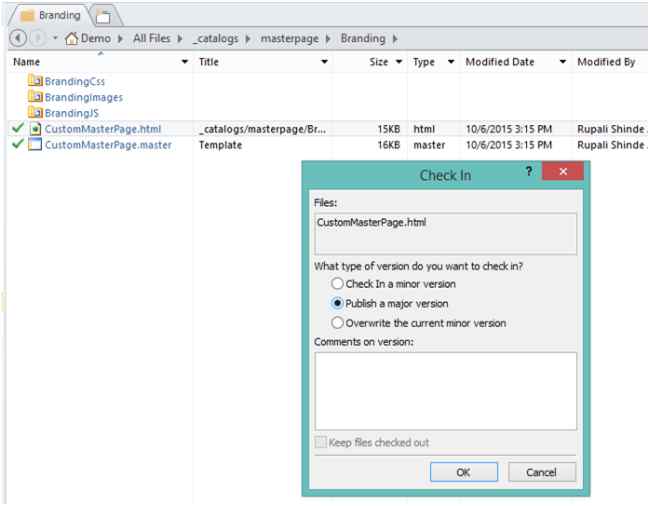Screen dimensions: 650x506
Task: Click the CustomMasterPage.master file icon
Action: point(35,145)
